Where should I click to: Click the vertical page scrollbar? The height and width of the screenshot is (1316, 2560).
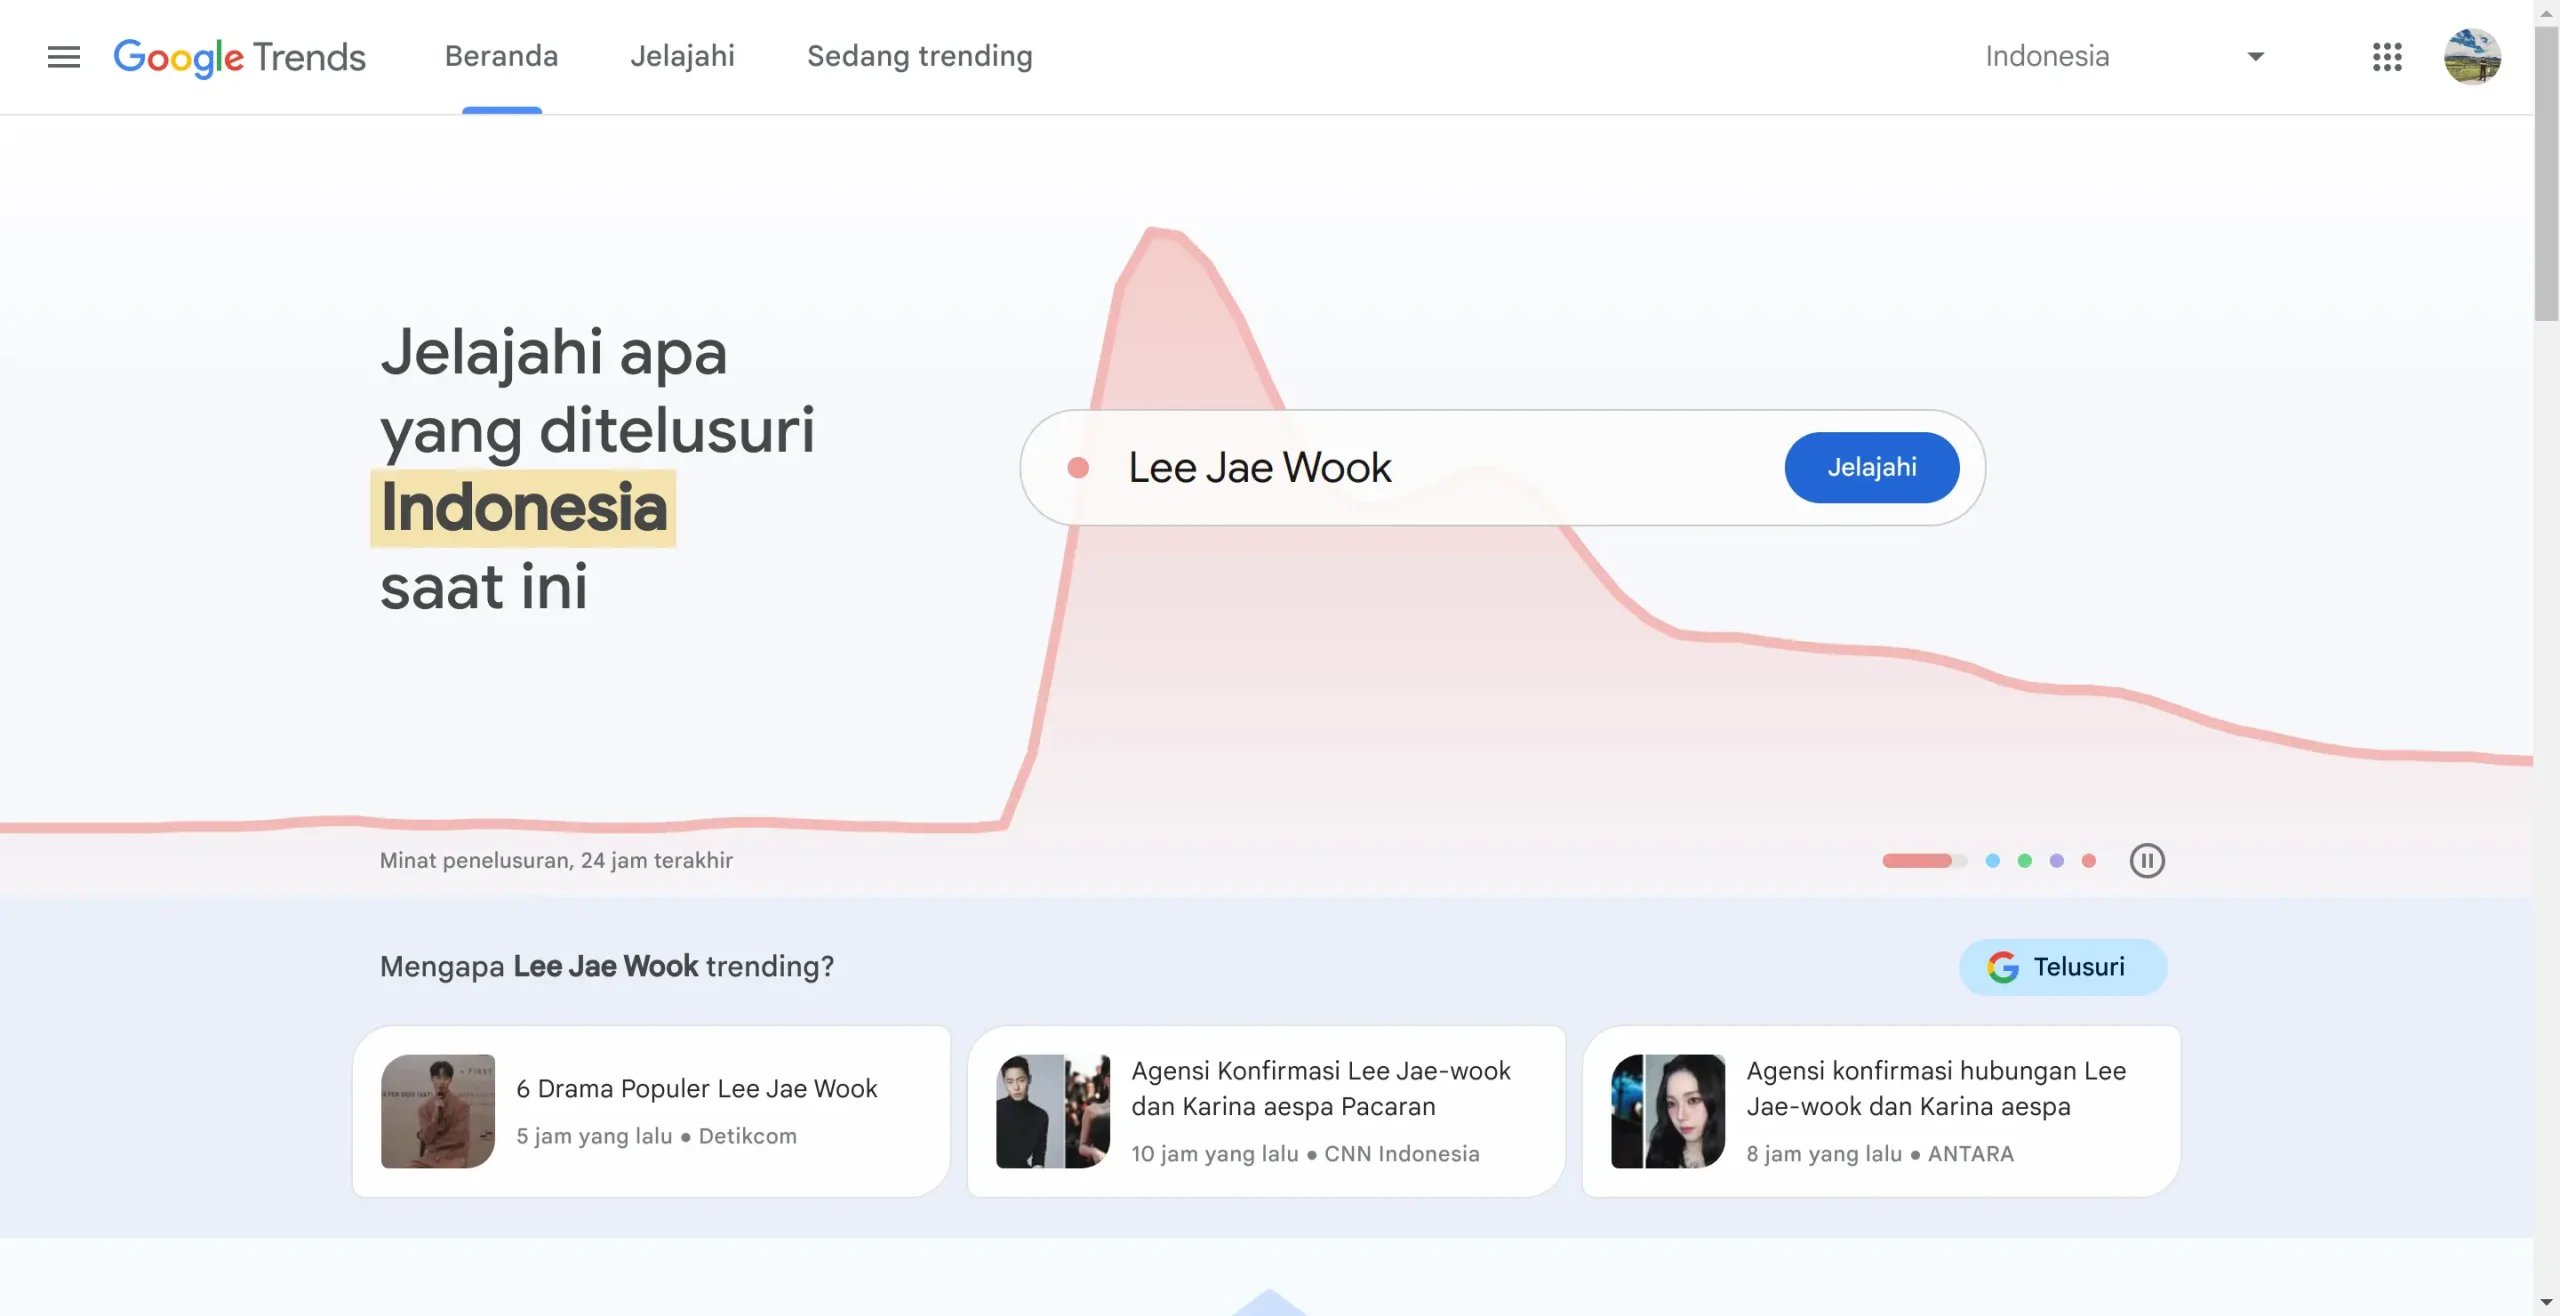point(2546,174)
